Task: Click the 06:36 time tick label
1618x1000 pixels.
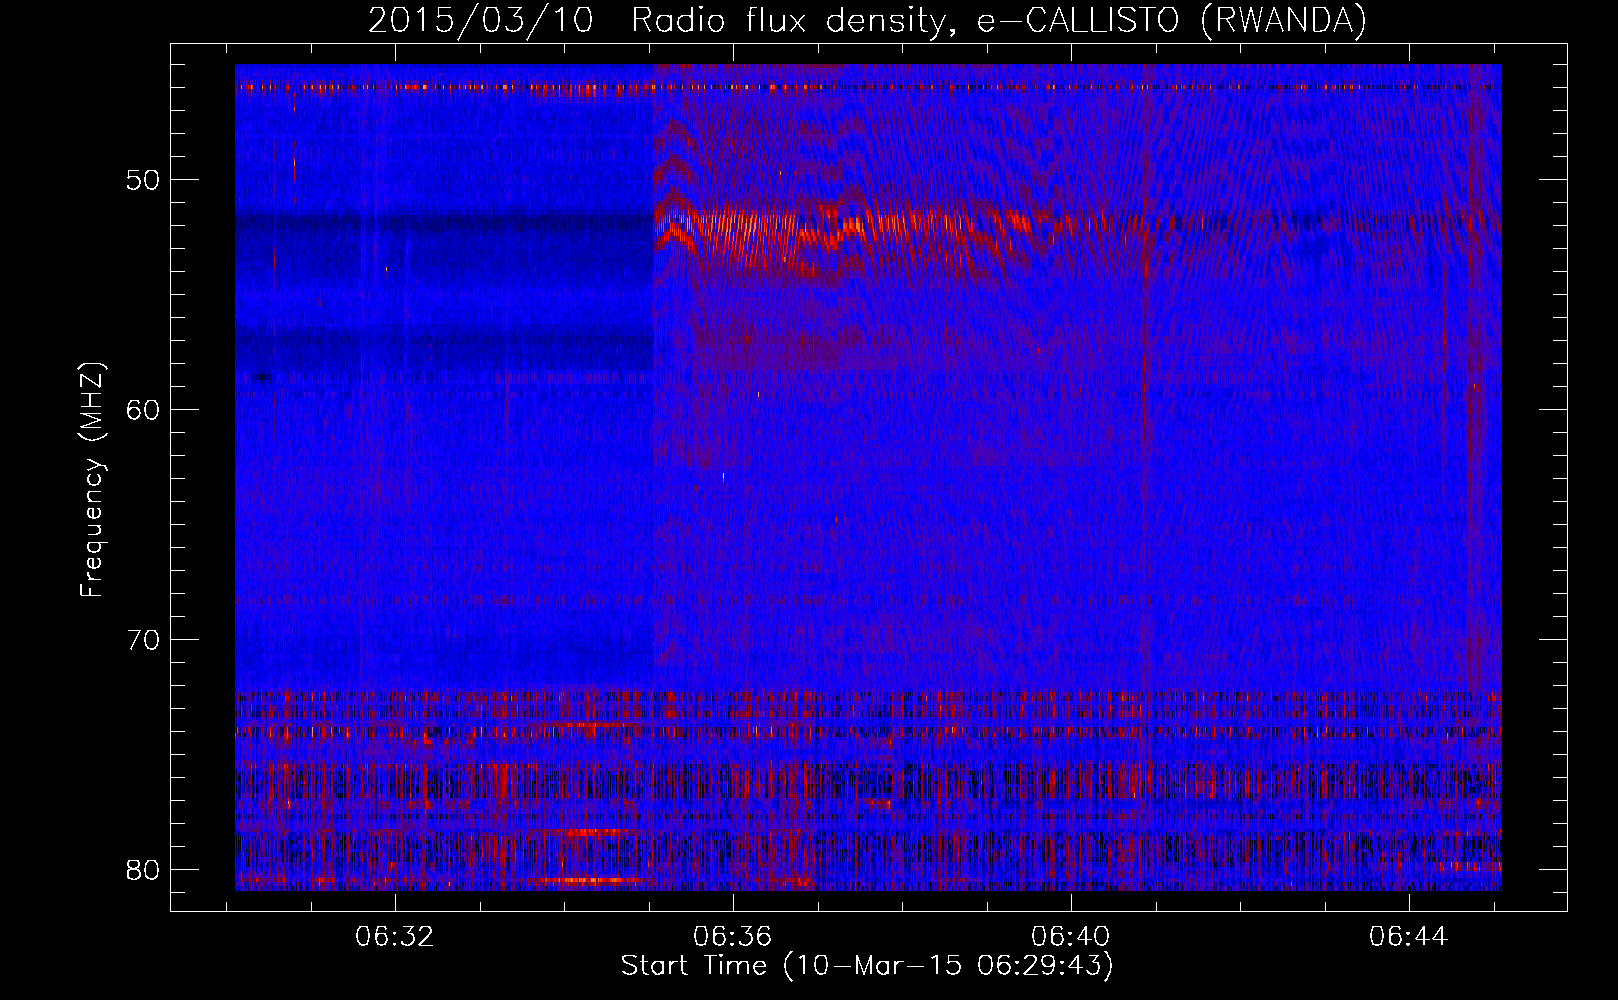Action: [733, 937]
